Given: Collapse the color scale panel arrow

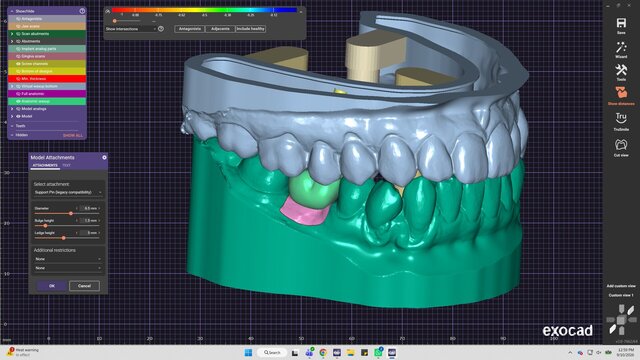Looking at the screenshot, I should coord(301,11).
